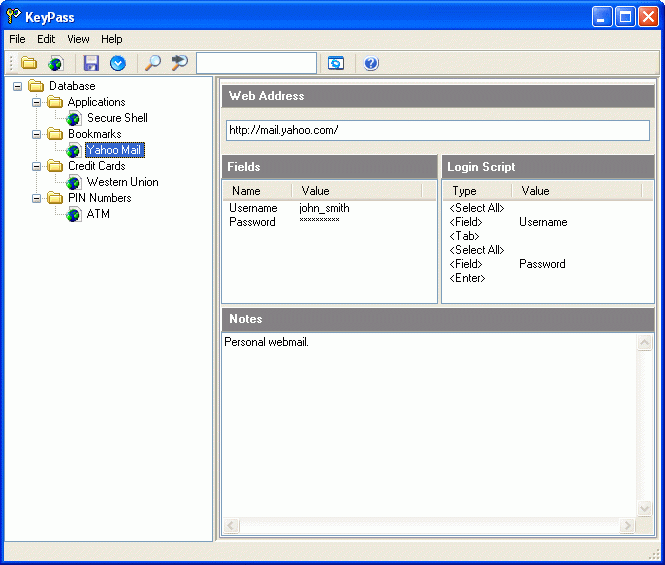The width and height of the screenshot is (665, 565).
Task: Click the Notes scroll right arrow
Action: click(x=627, y=526)
